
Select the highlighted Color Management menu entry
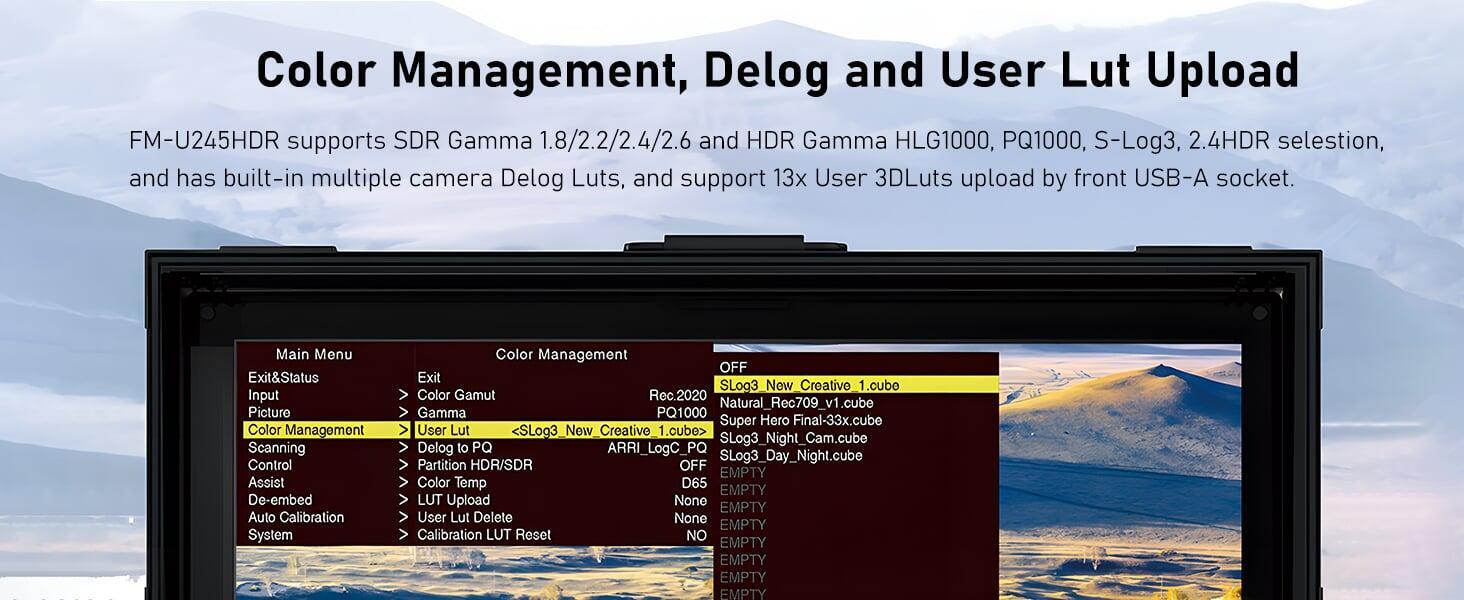(306, 430)
